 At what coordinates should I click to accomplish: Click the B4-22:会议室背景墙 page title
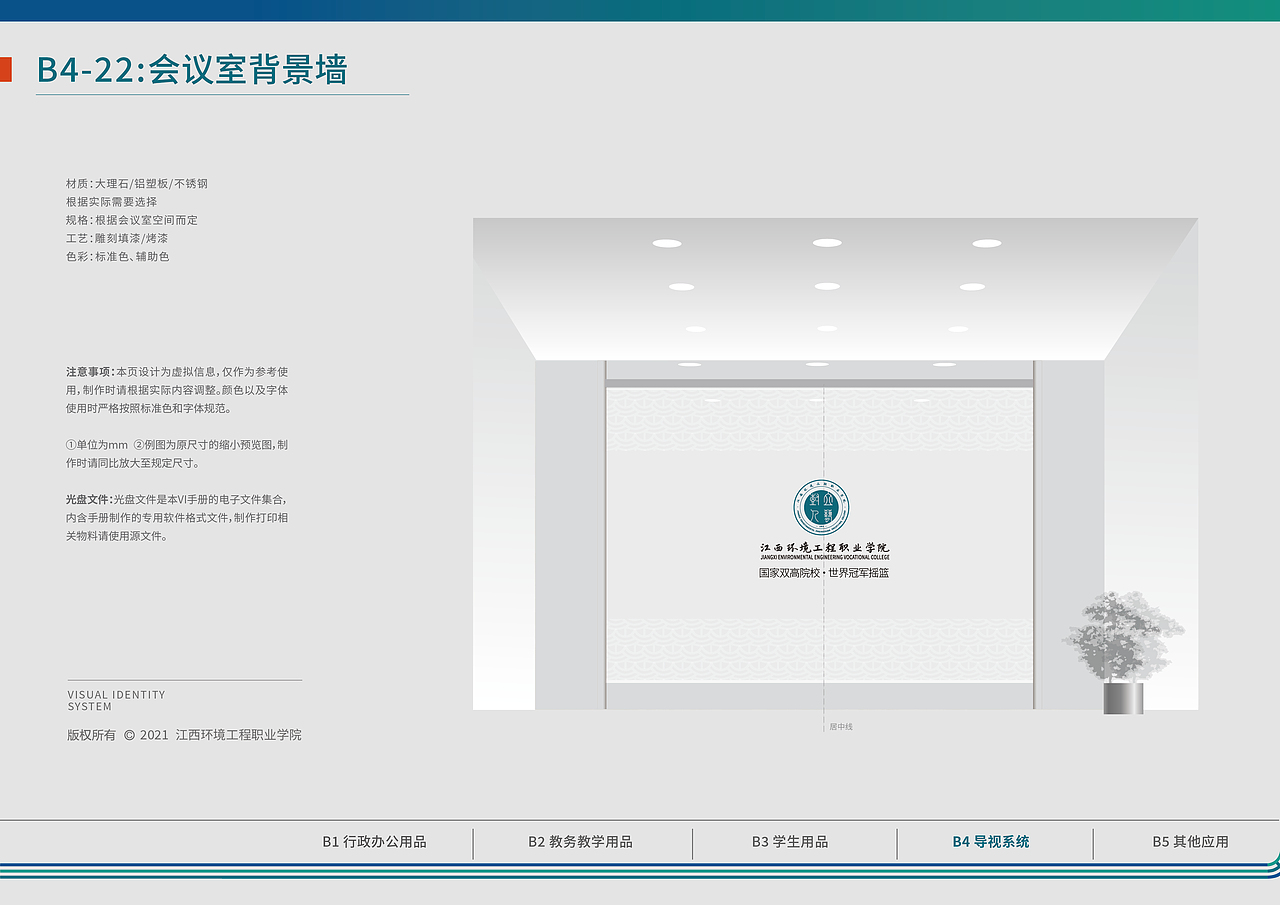[192, 70]
